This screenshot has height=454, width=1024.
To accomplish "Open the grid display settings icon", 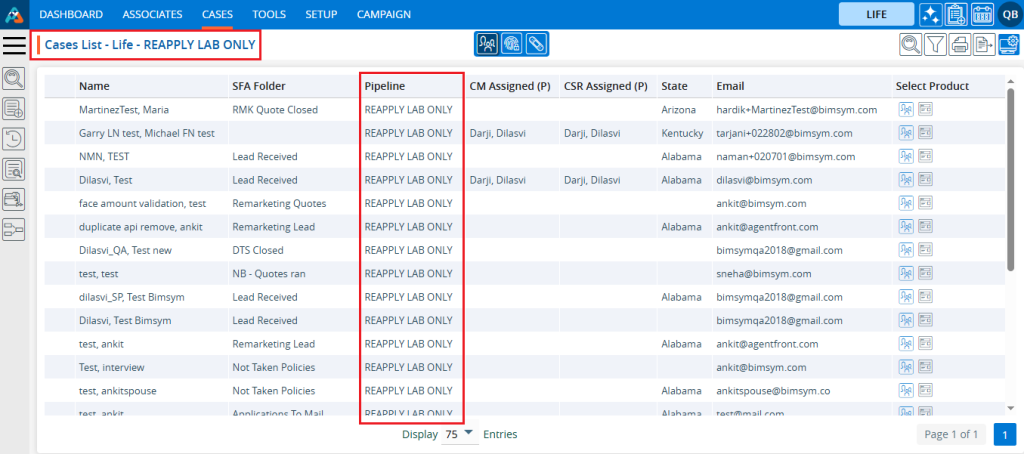I will [x=1008, y=44].
